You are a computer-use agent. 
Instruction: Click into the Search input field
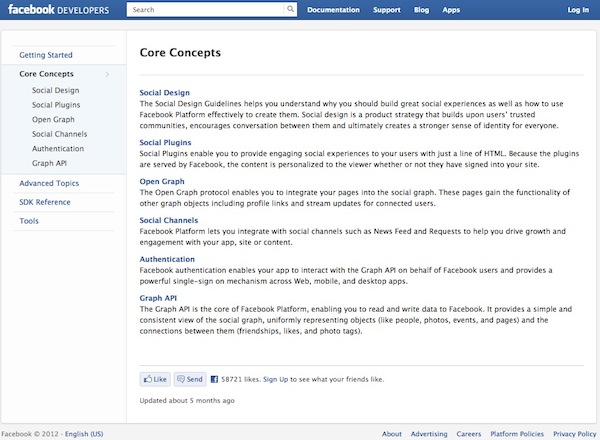(206, 10)
